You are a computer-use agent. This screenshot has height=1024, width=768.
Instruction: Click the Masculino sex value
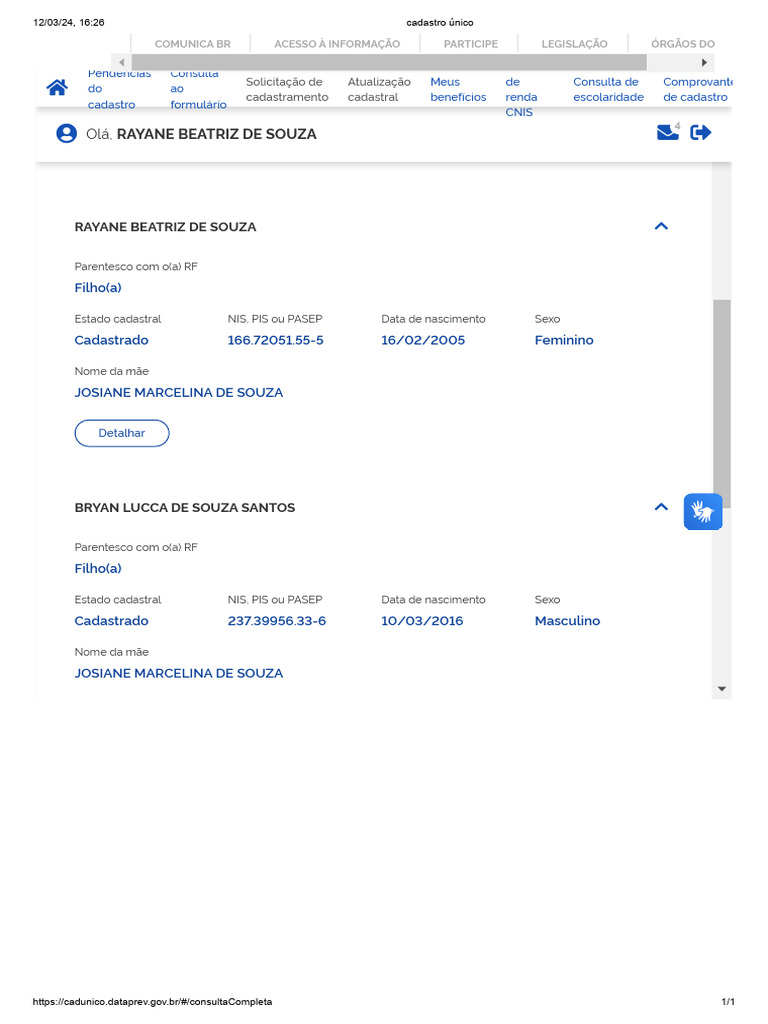(567, 621)
